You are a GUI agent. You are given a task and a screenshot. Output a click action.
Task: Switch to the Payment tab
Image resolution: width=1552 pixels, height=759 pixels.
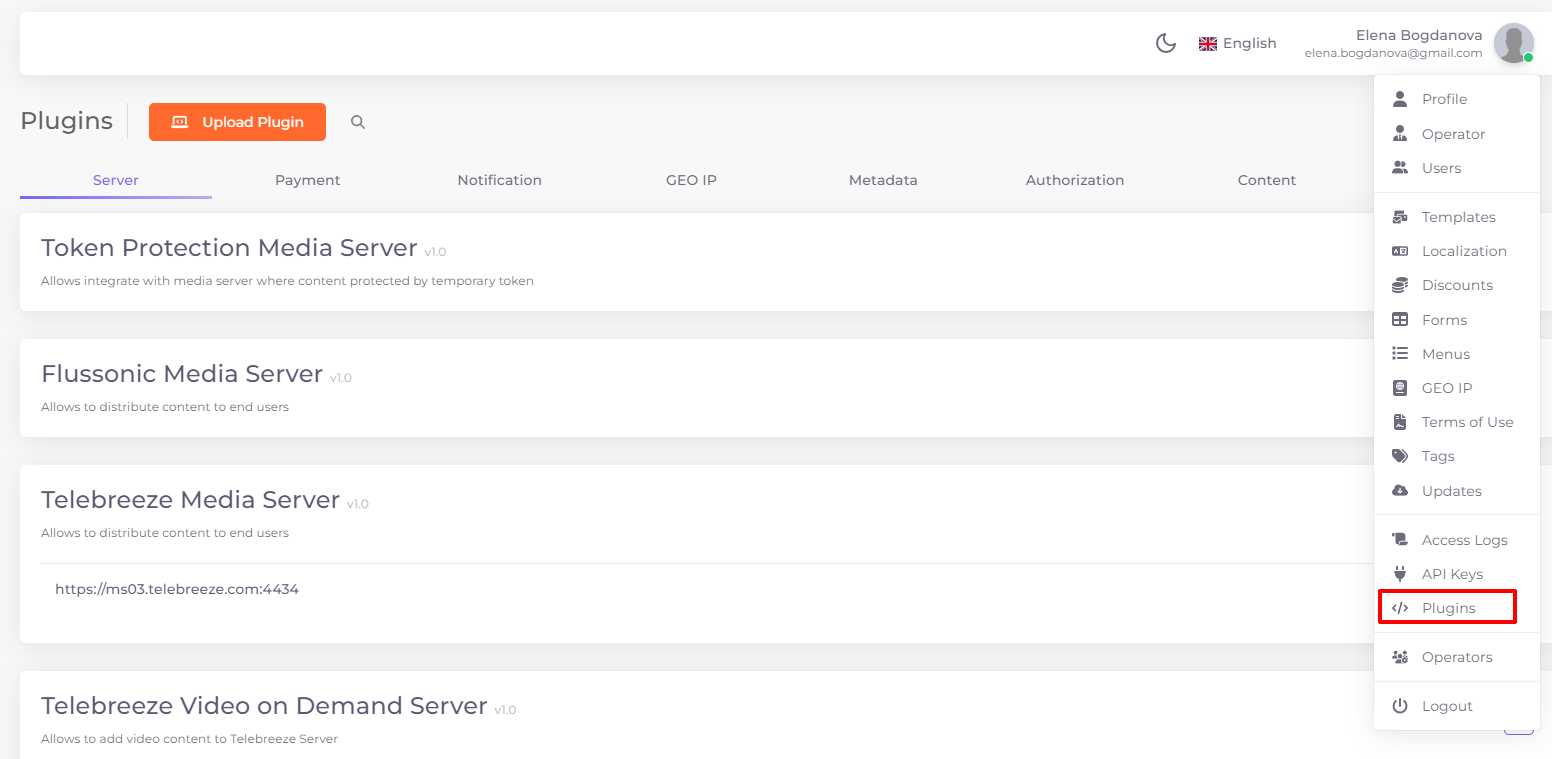coord(308,180)
